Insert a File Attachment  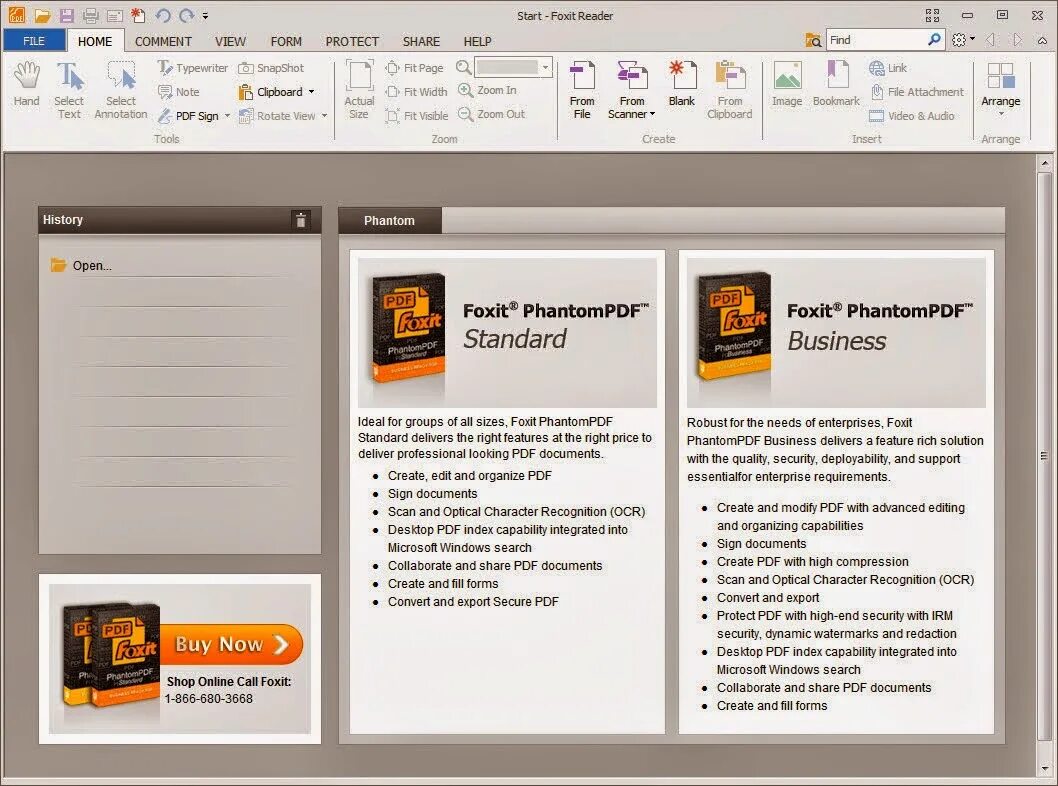click(916, 92)
